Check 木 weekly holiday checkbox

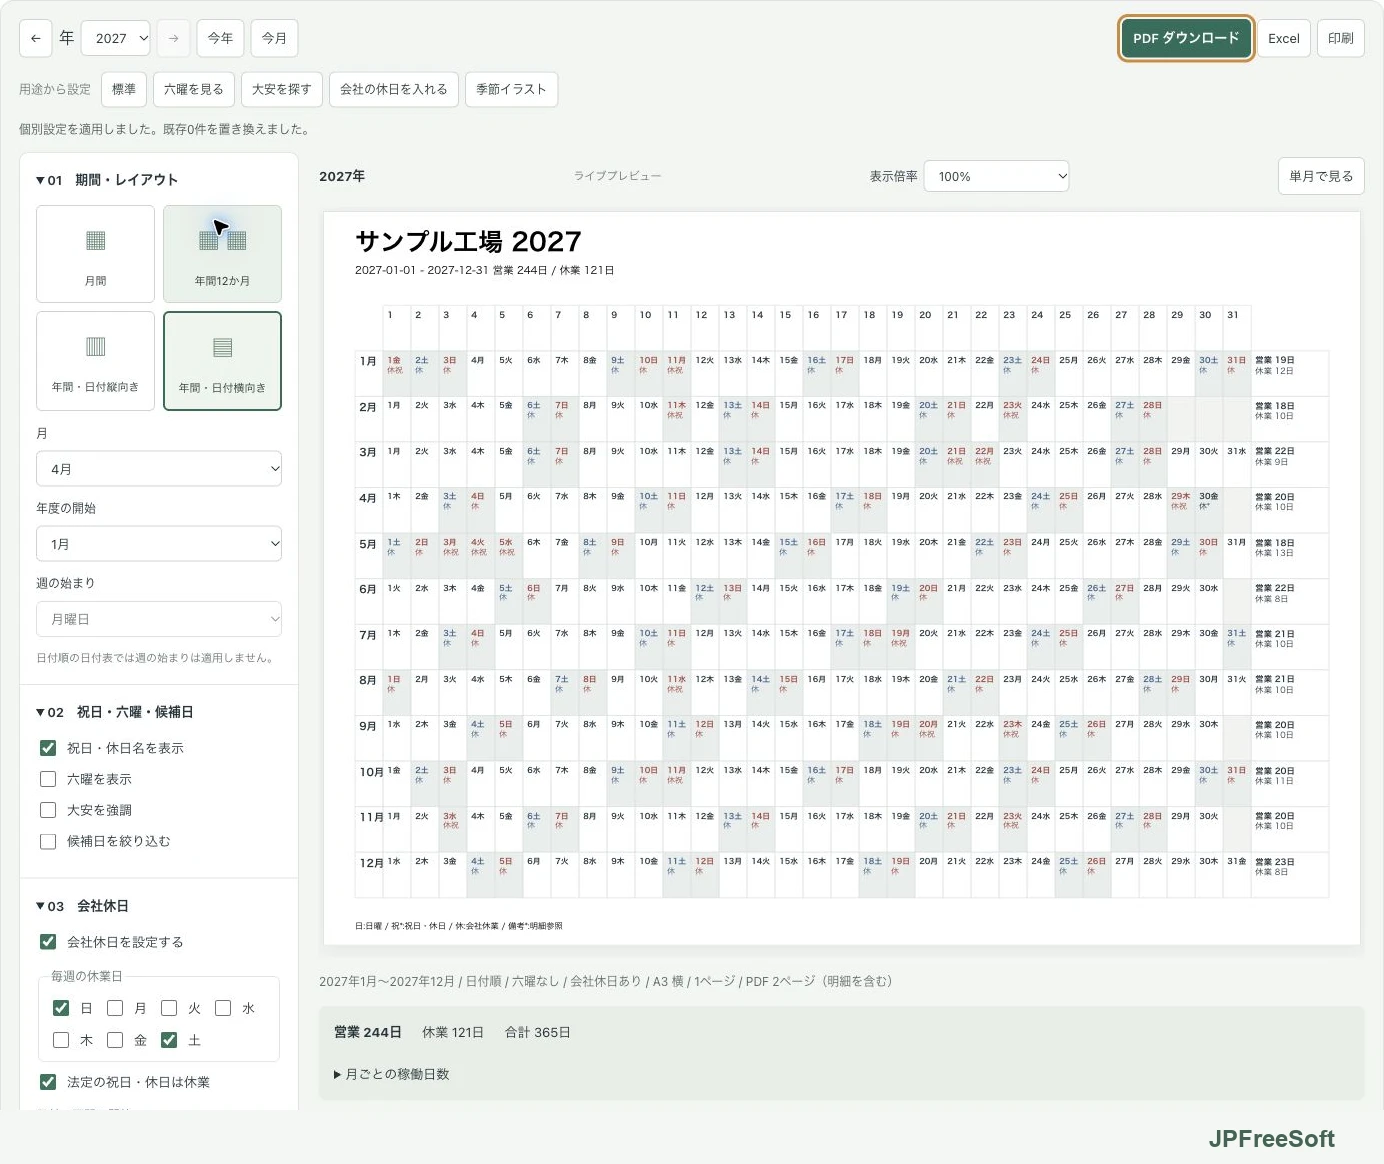pyautogui.click(x=61, y=1040)
